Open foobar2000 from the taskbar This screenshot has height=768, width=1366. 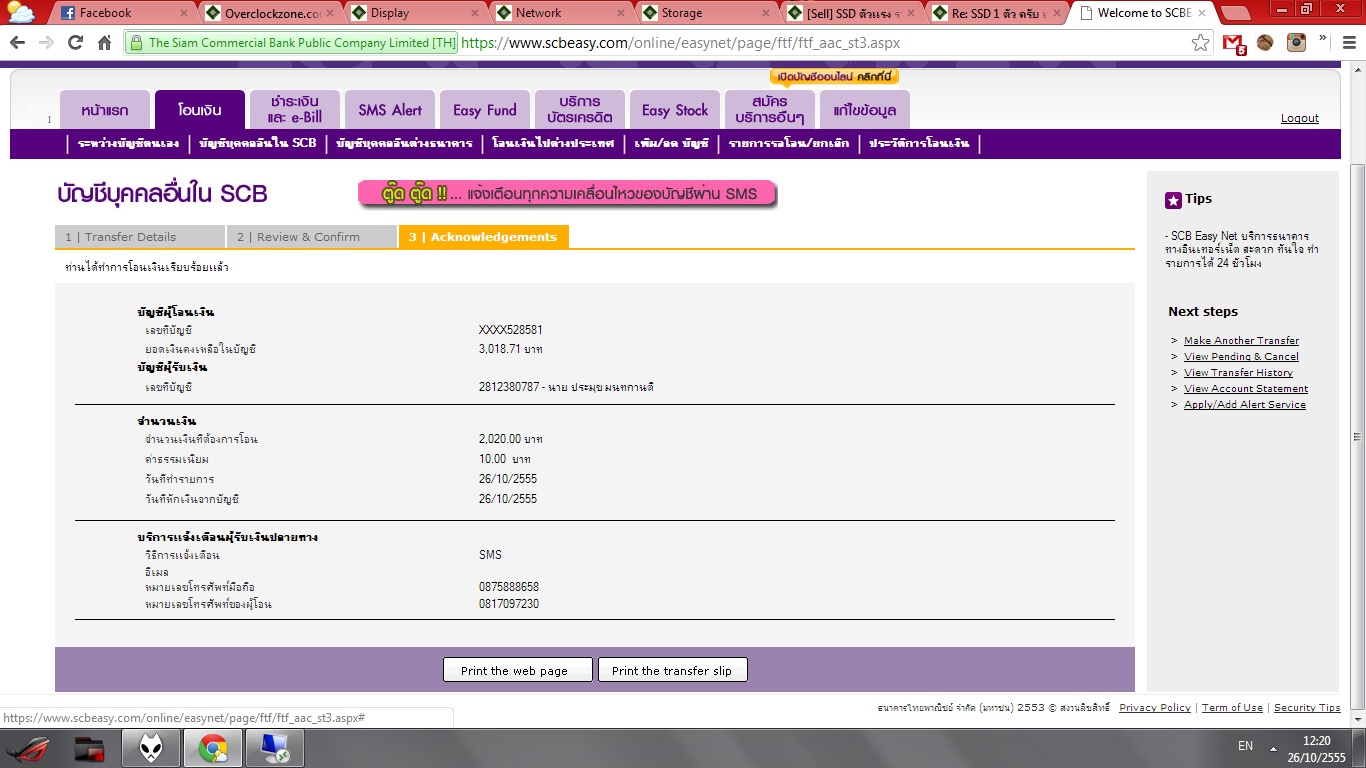(150, 747)
